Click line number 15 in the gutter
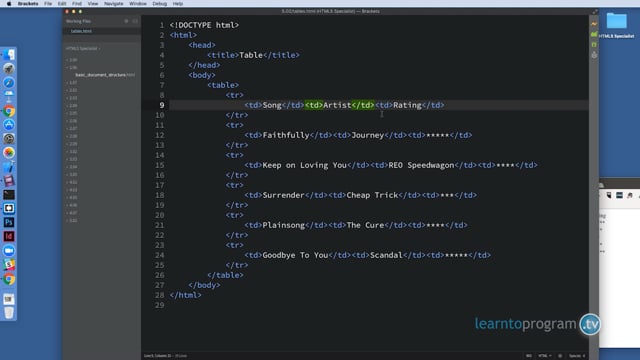The width and height of the screenshot is (640, 360). tap(160, 165)
